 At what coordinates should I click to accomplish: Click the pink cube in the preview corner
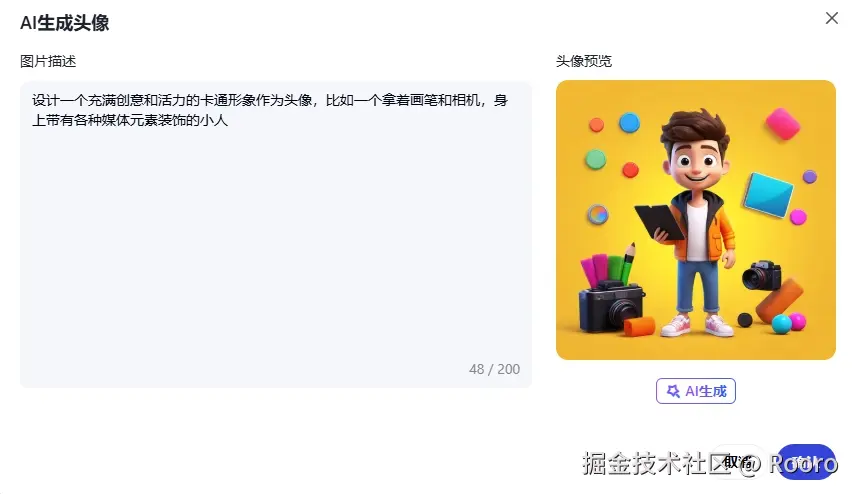[x=782, y=124]
